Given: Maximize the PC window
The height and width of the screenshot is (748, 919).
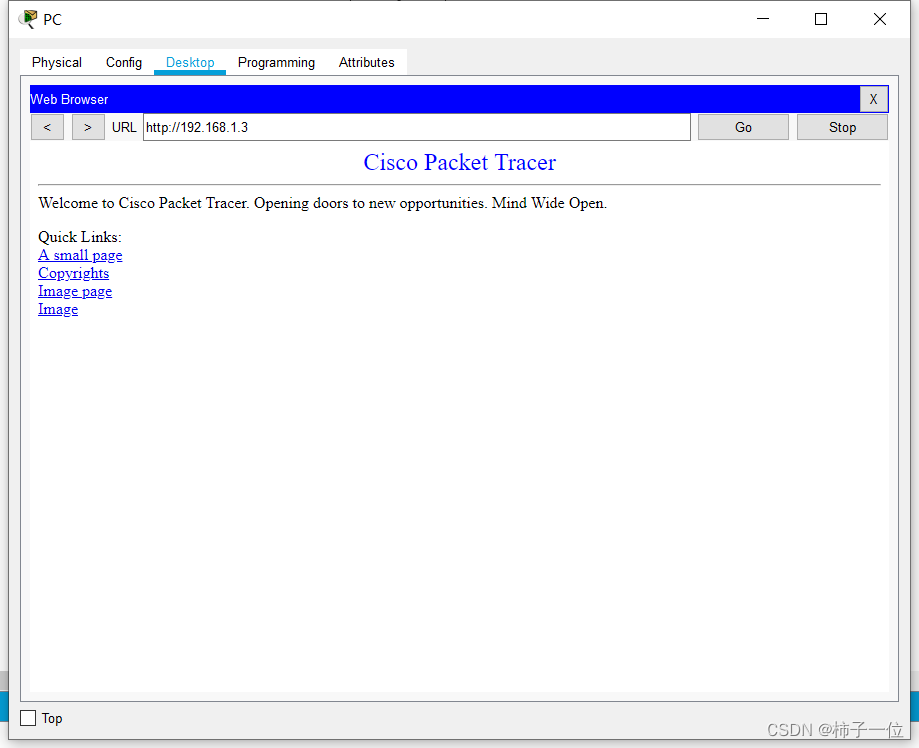Looking at the screenshot, I should tap(821, 19).
